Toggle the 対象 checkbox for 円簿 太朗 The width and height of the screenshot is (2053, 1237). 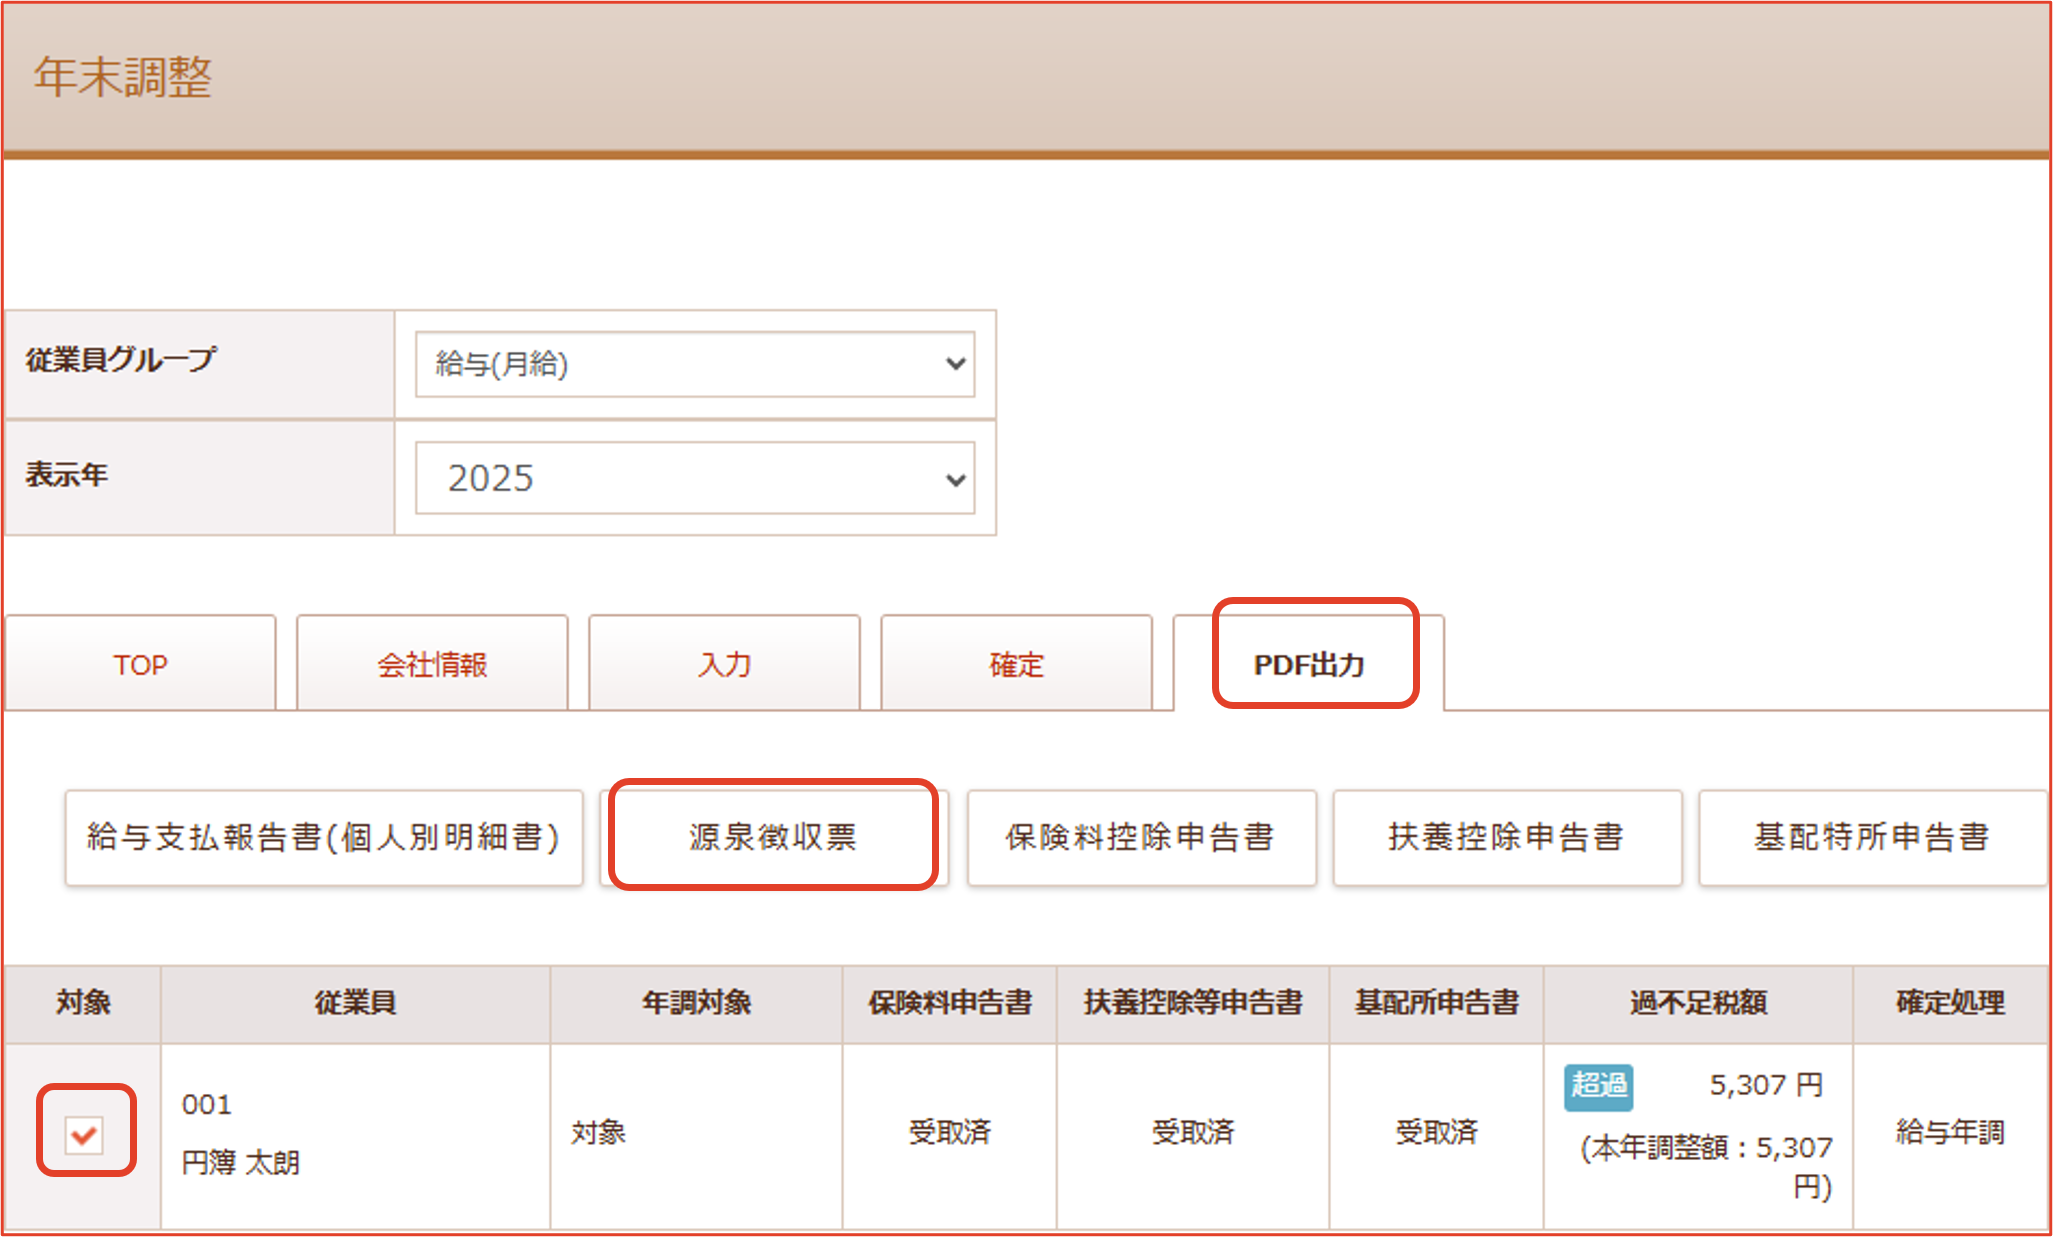pos(84,1134)
